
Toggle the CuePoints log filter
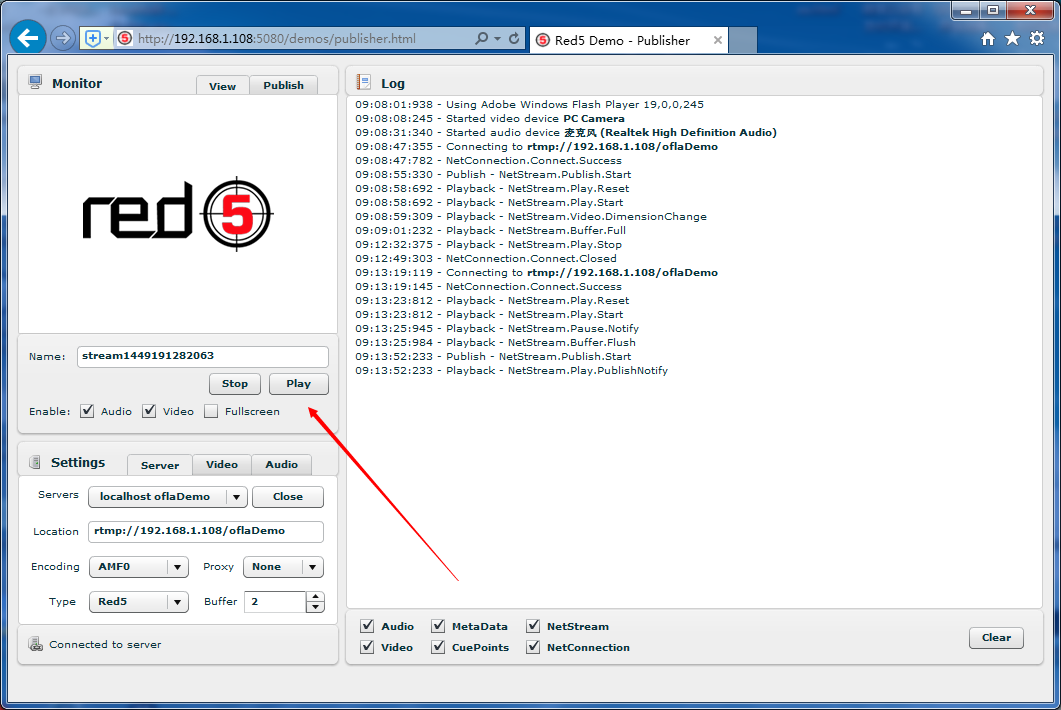tap(438, 647)
